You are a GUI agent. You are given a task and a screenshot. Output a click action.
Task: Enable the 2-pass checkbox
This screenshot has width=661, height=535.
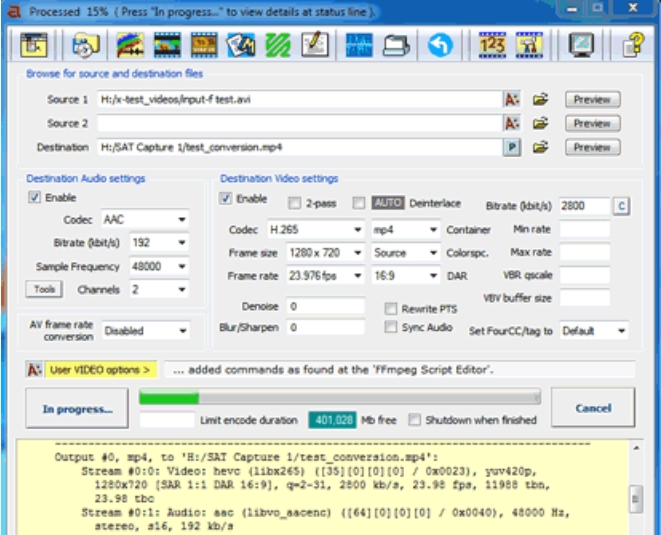[294, 204]
